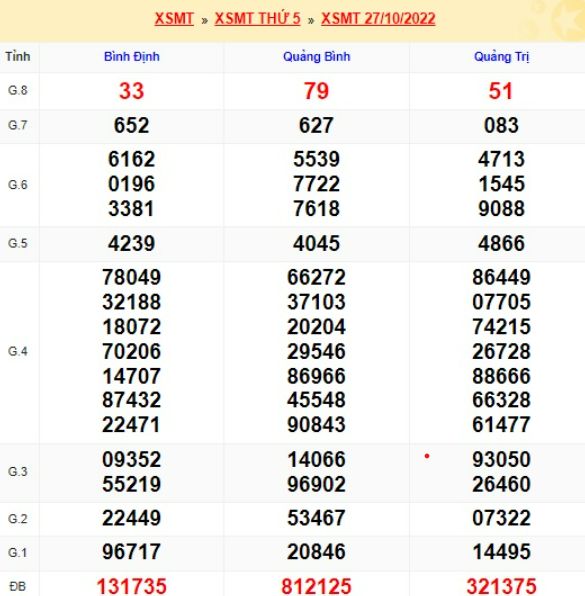Select G.3 number 96902

pyautogui.click(x=317, y=484)
